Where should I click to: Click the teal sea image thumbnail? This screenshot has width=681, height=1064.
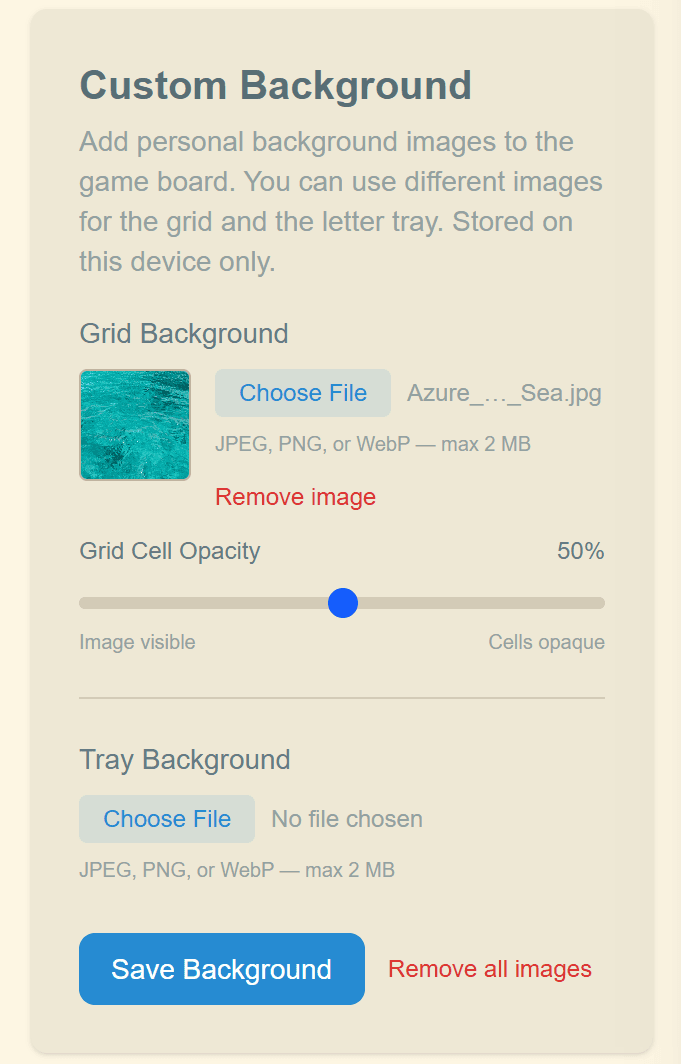134,424
